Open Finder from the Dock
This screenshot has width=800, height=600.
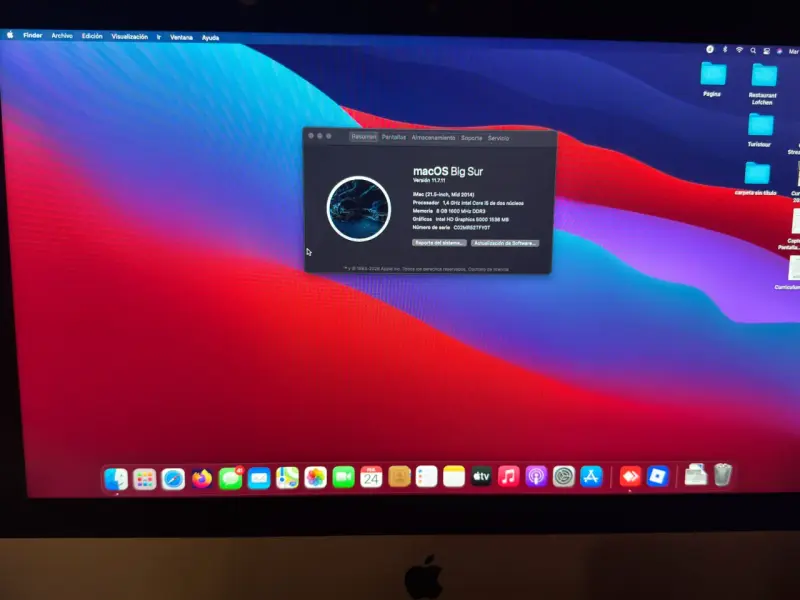point(116,479)
